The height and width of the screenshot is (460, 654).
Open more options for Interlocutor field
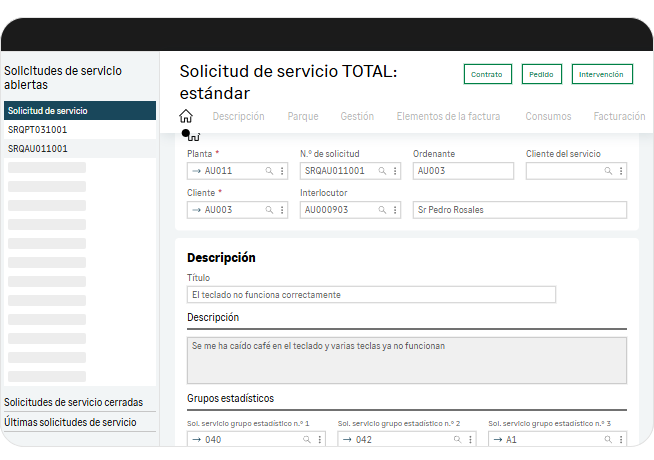coord(395,210)
